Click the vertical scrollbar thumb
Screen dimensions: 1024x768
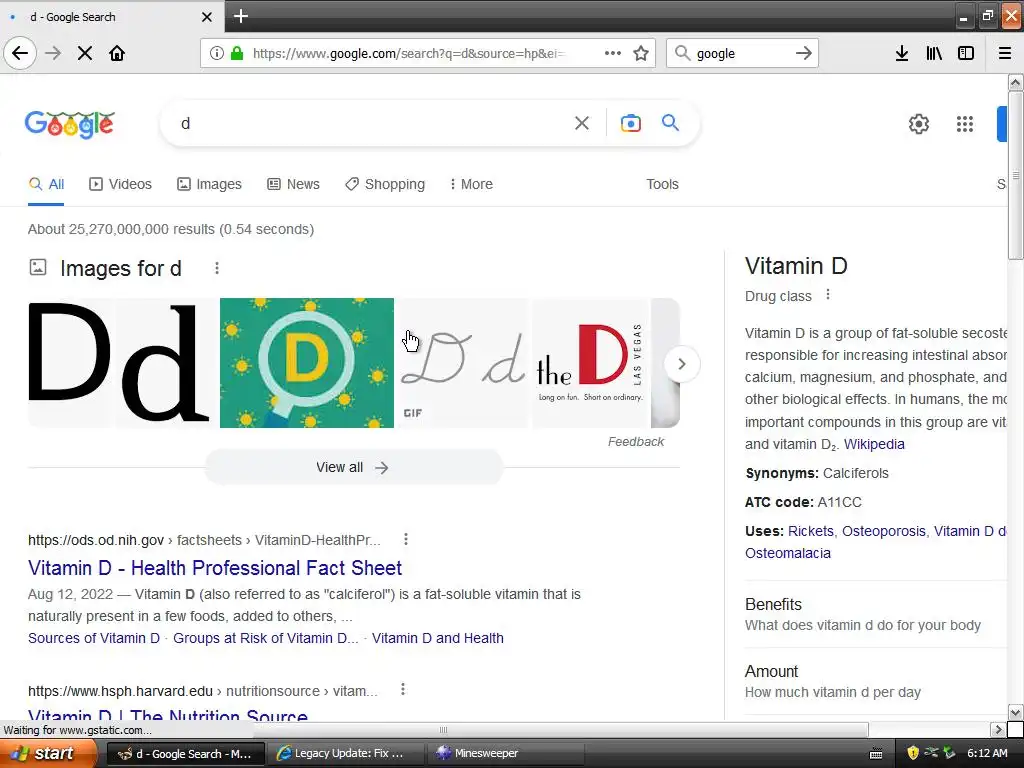click(x=1016, y=175)
